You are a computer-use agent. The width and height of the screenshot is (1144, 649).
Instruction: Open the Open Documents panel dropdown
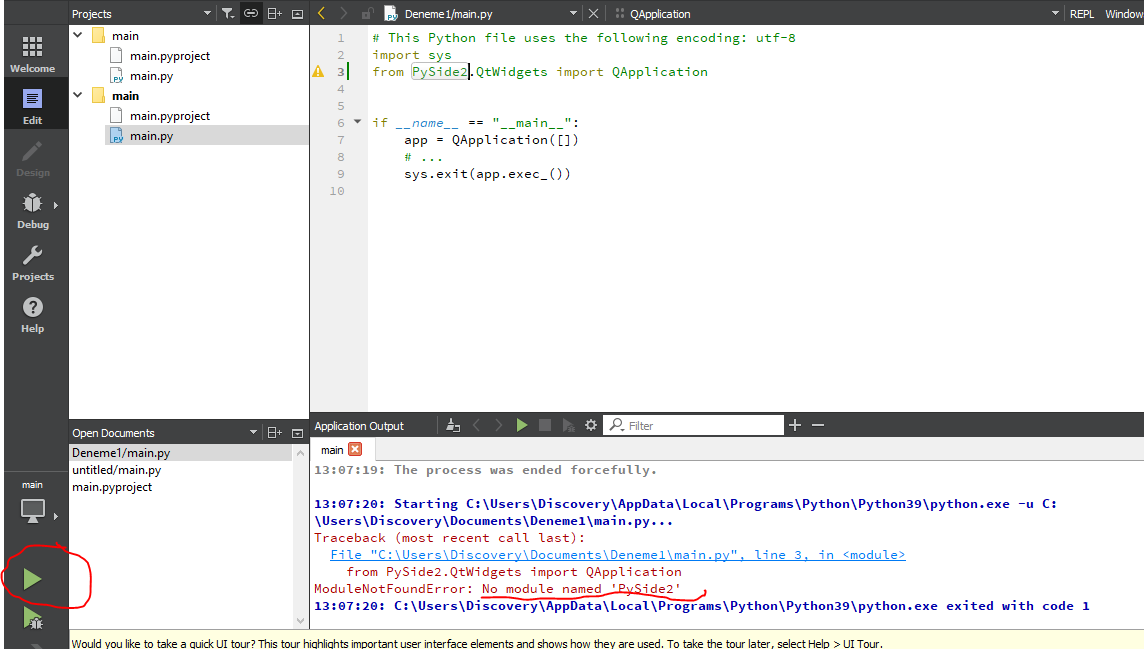click(253, 432)
